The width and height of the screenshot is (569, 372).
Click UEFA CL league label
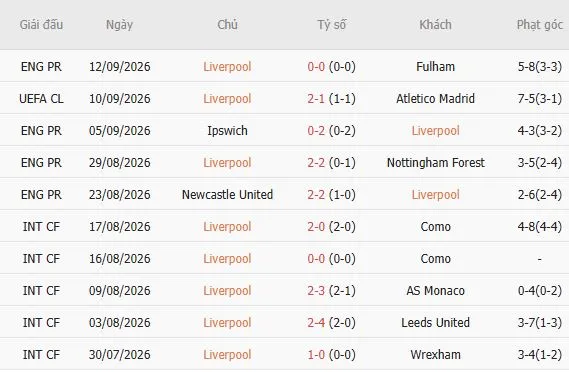point(41,99)
